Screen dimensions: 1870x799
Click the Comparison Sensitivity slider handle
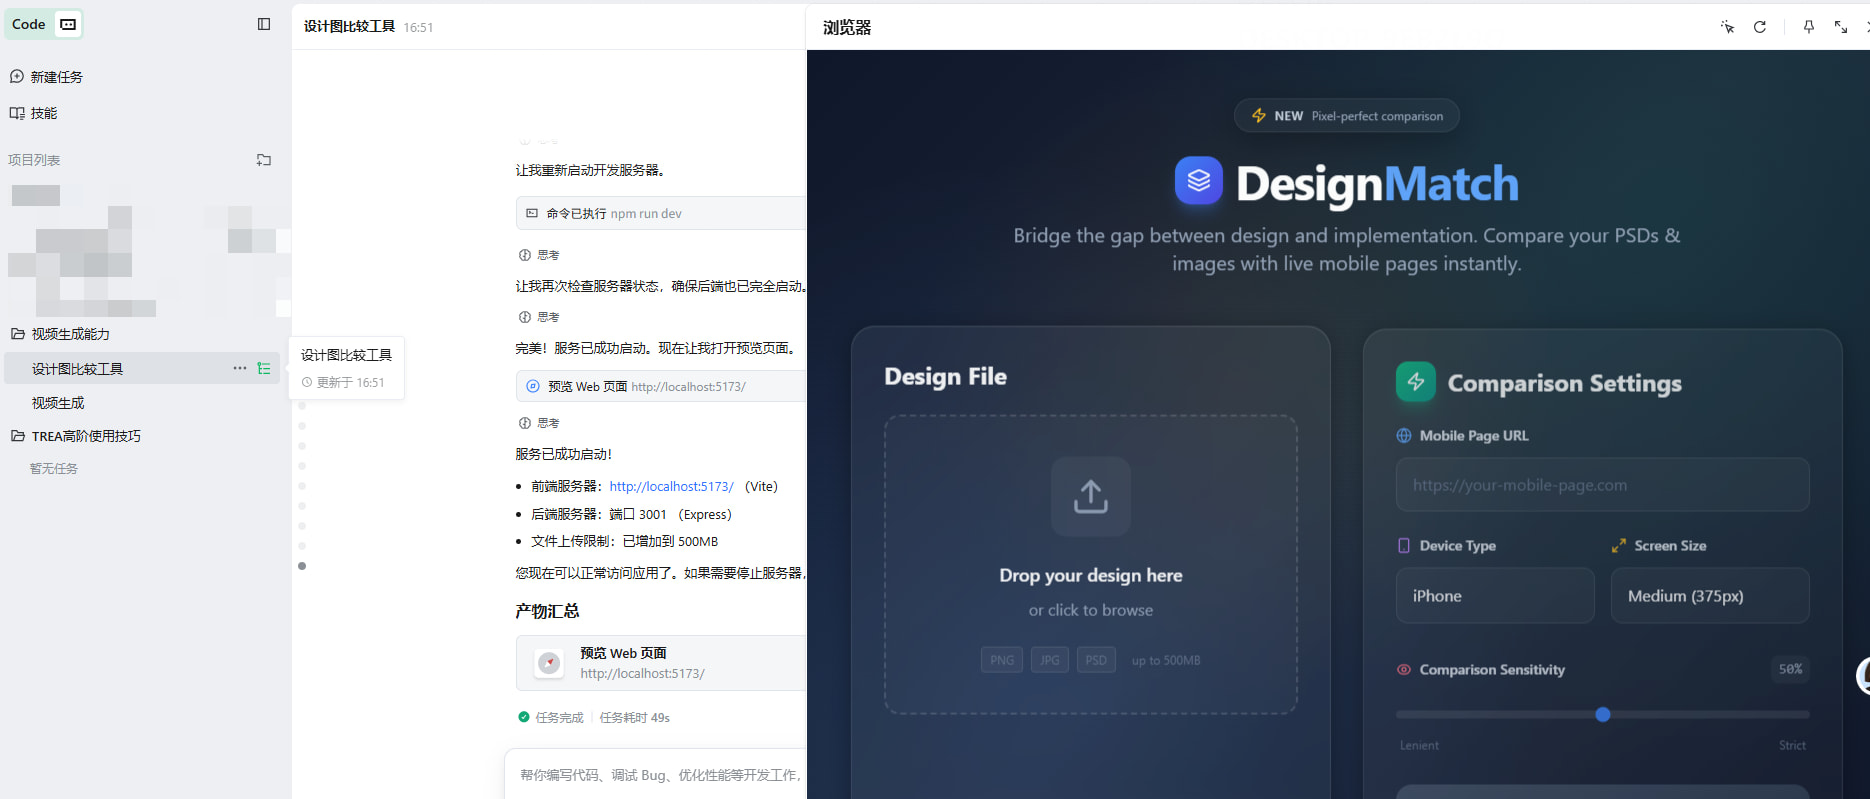click(x=1602, y=714)
